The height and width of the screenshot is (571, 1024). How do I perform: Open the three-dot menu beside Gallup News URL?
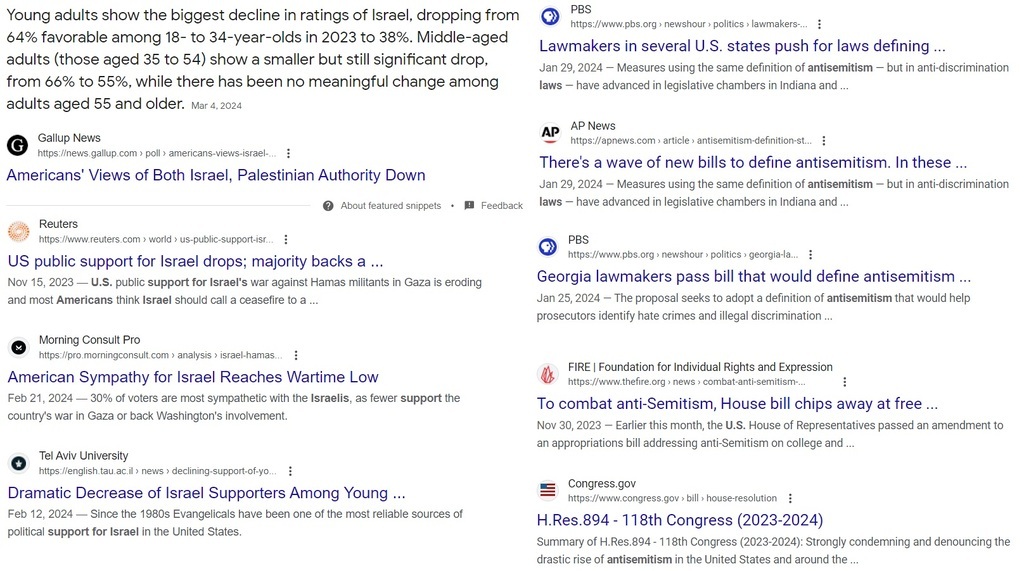pos(288,154)
